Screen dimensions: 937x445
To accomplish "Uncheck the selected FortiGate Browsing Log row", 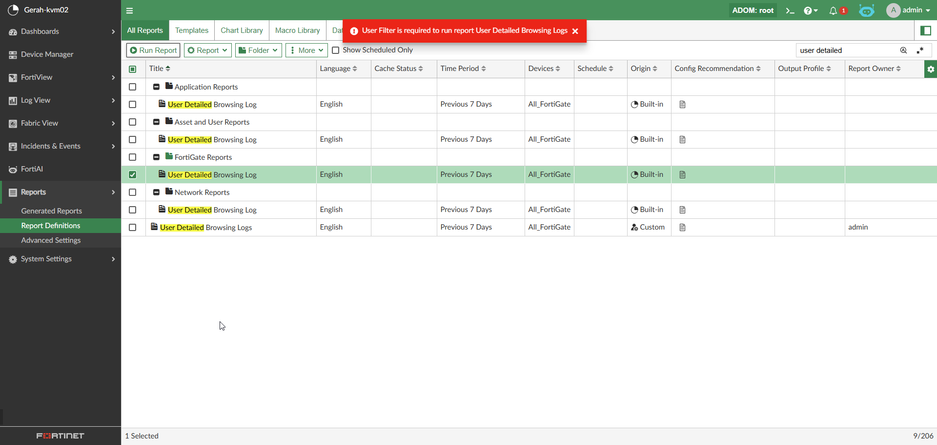I will tap(133, 175).
